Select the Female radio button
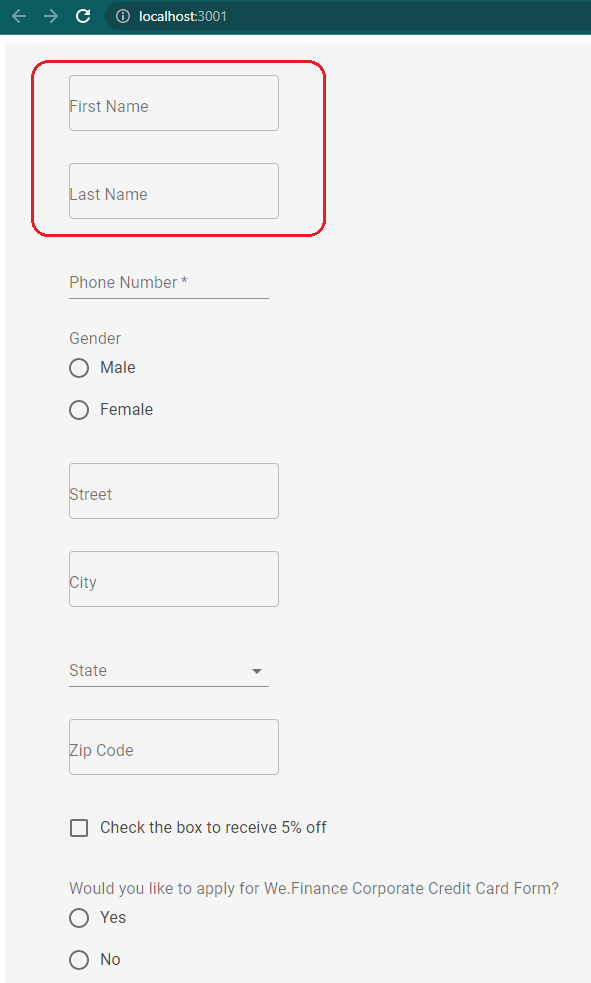This screenshot has height=983, width=591. [79, 410]
